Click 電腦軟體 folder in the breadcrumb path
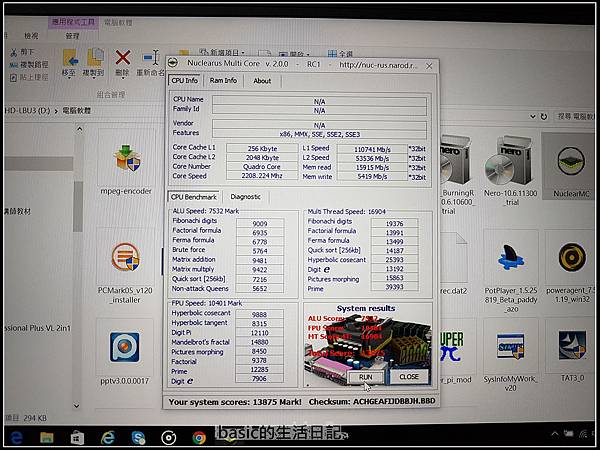Image resolution: width=600 pixels, height=450 pixels. (x=77, y=111)
